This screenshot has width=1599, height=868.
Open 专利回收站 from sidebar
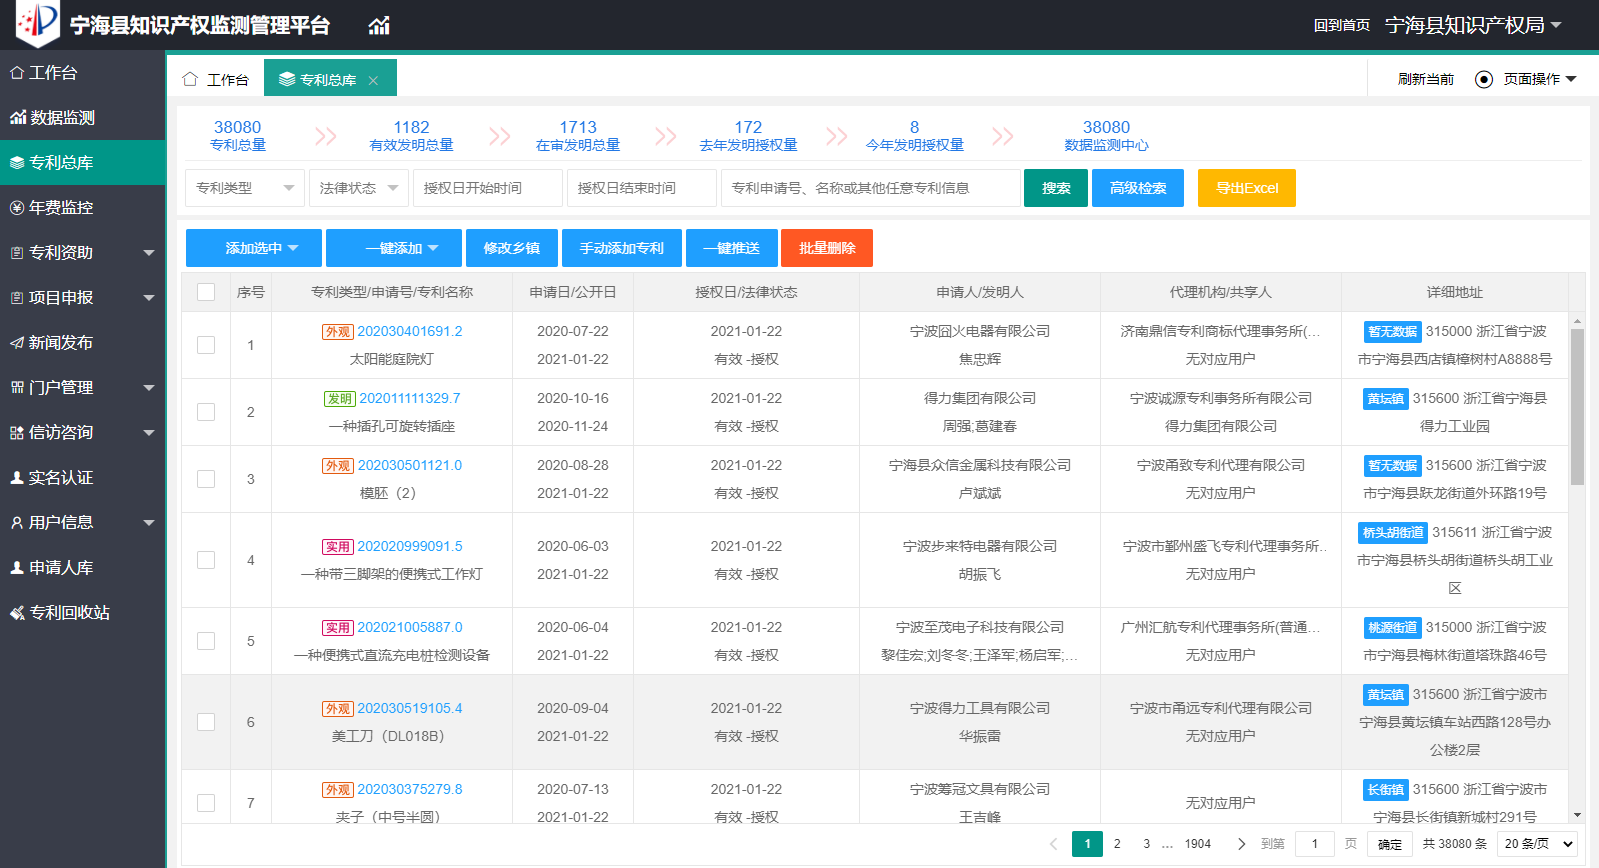69,613
